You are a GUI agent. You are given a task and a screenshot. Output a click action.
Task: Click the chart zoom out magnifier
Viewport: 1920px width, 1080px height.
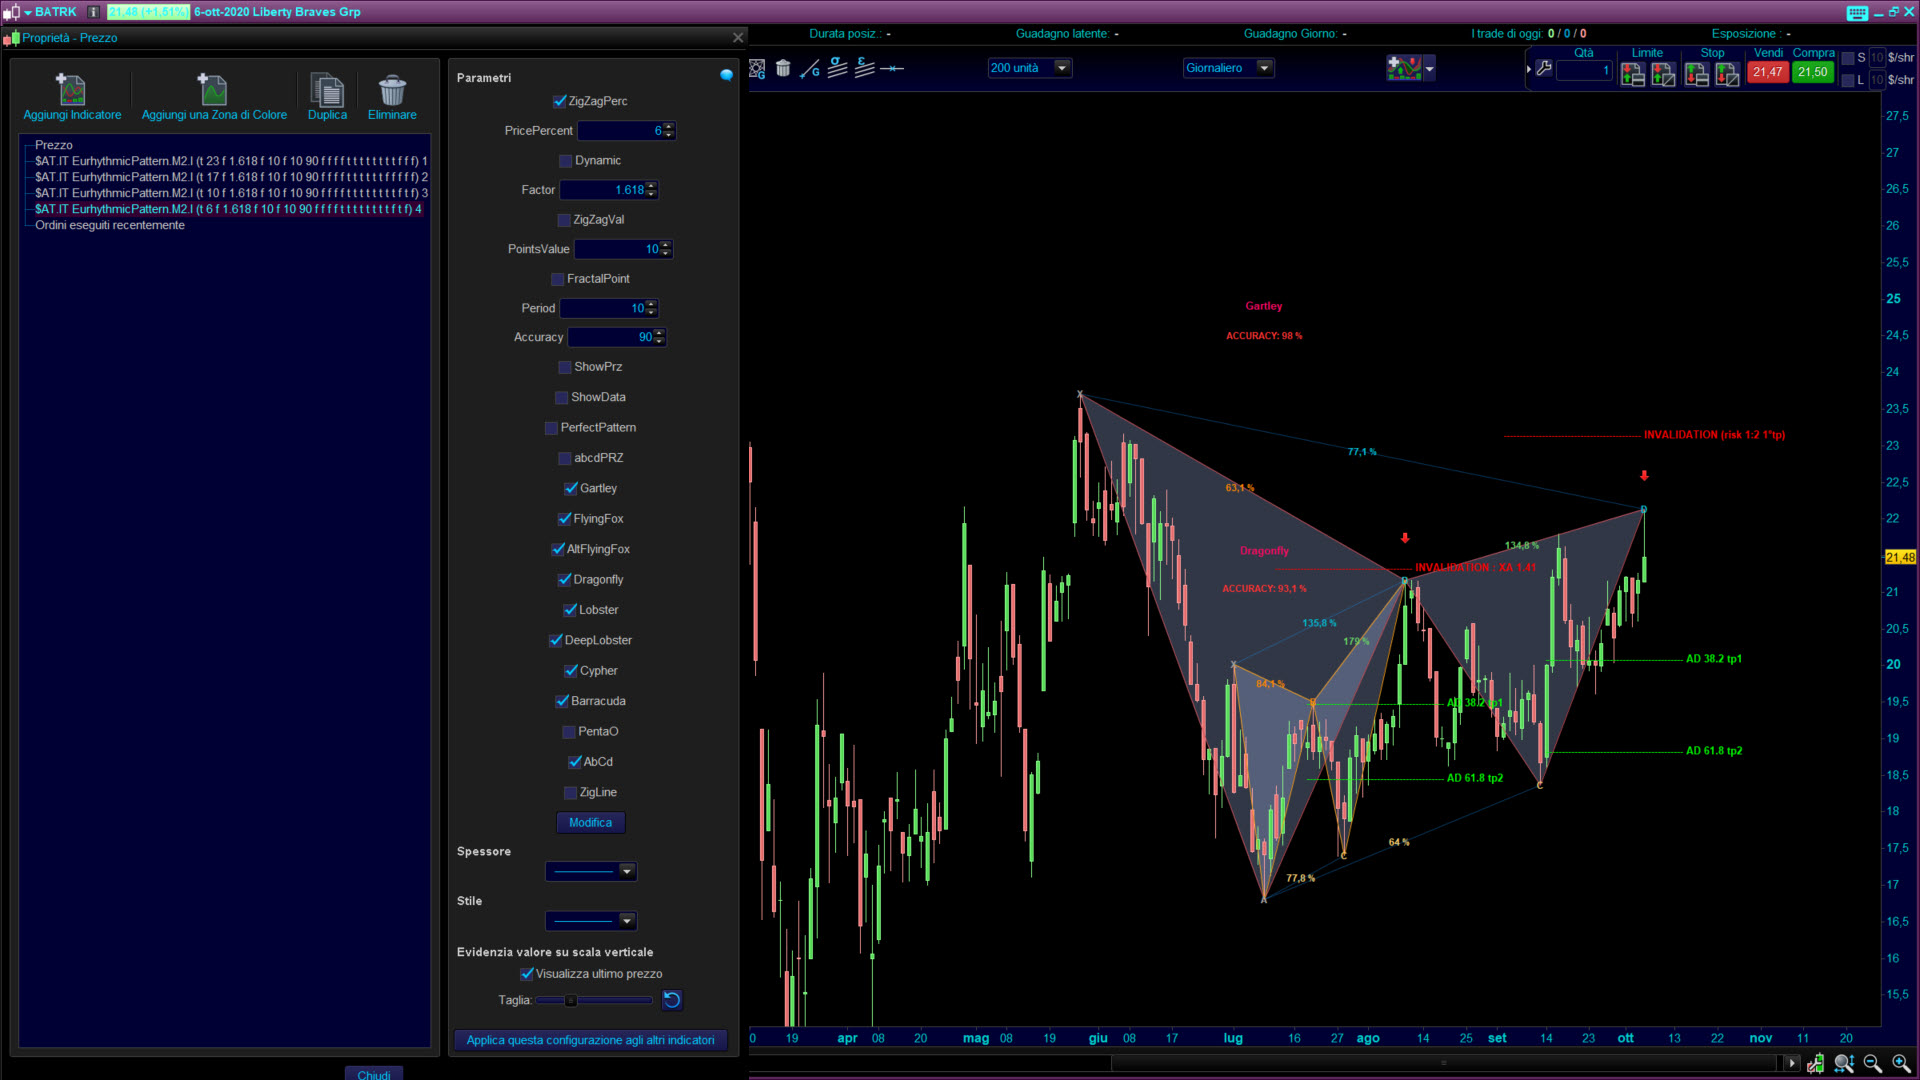tap(1872, 1063)
